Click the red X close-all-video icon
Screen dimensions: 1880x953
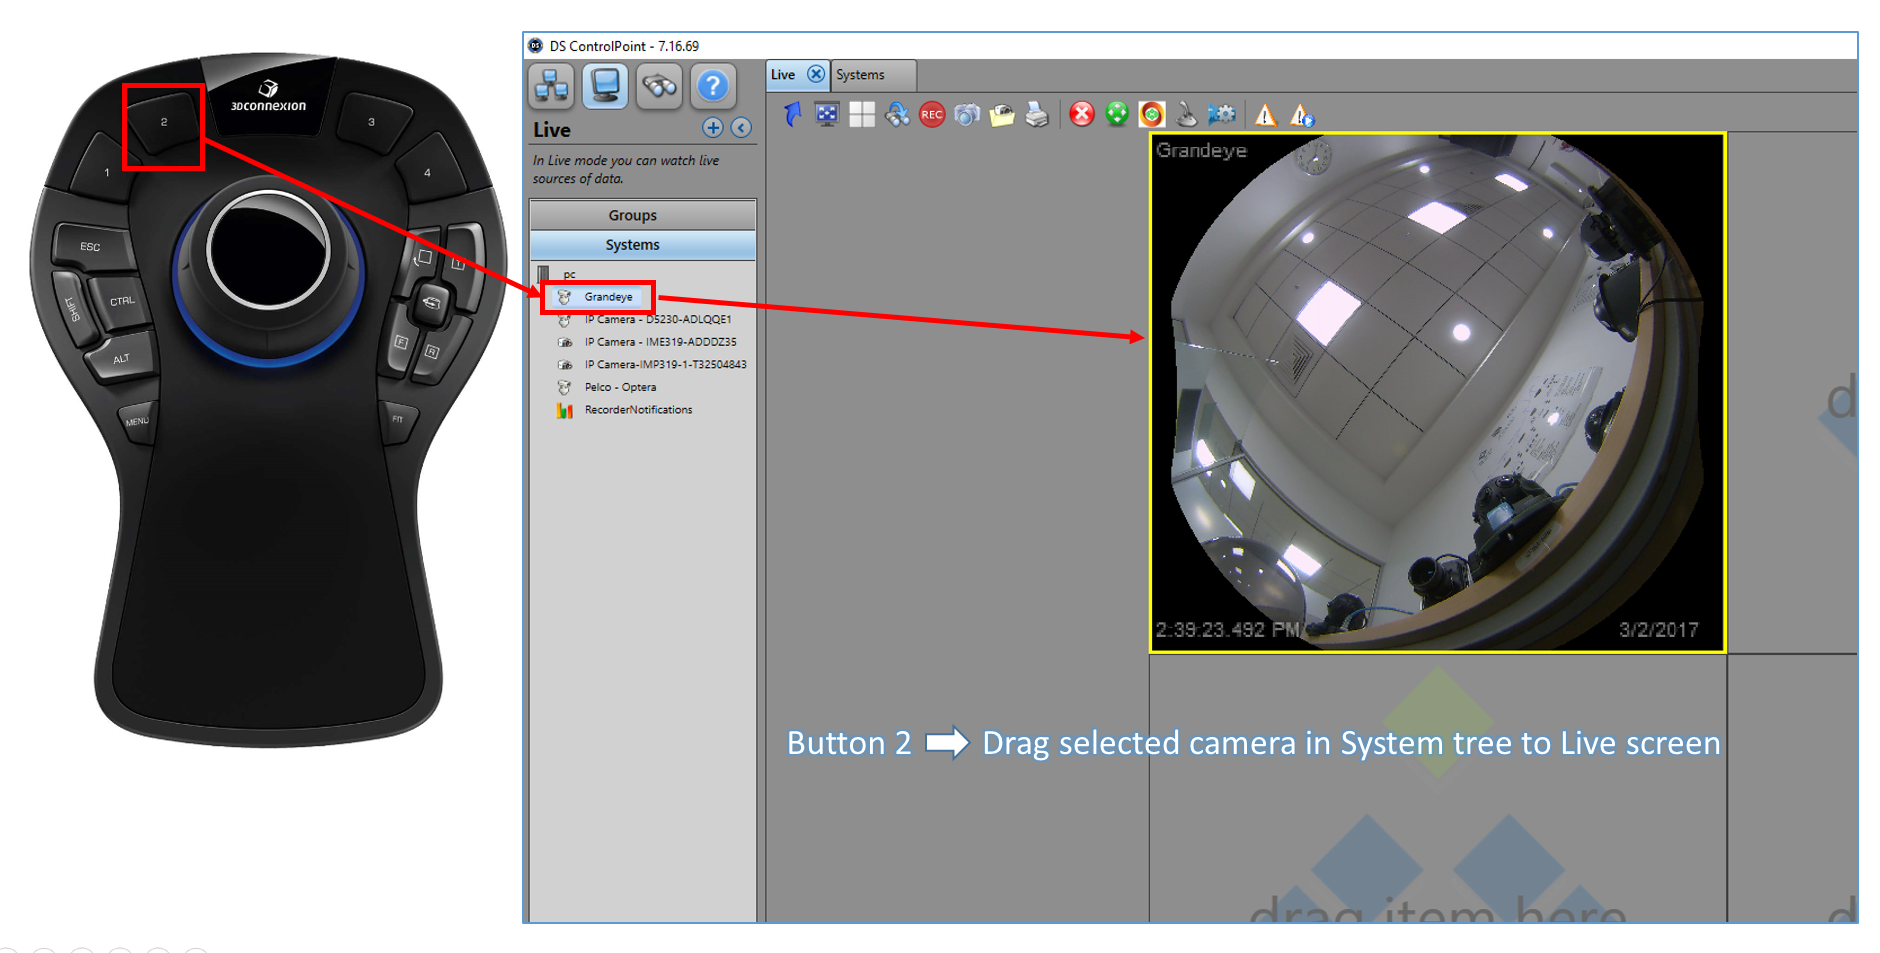[x=1081, y=115]
